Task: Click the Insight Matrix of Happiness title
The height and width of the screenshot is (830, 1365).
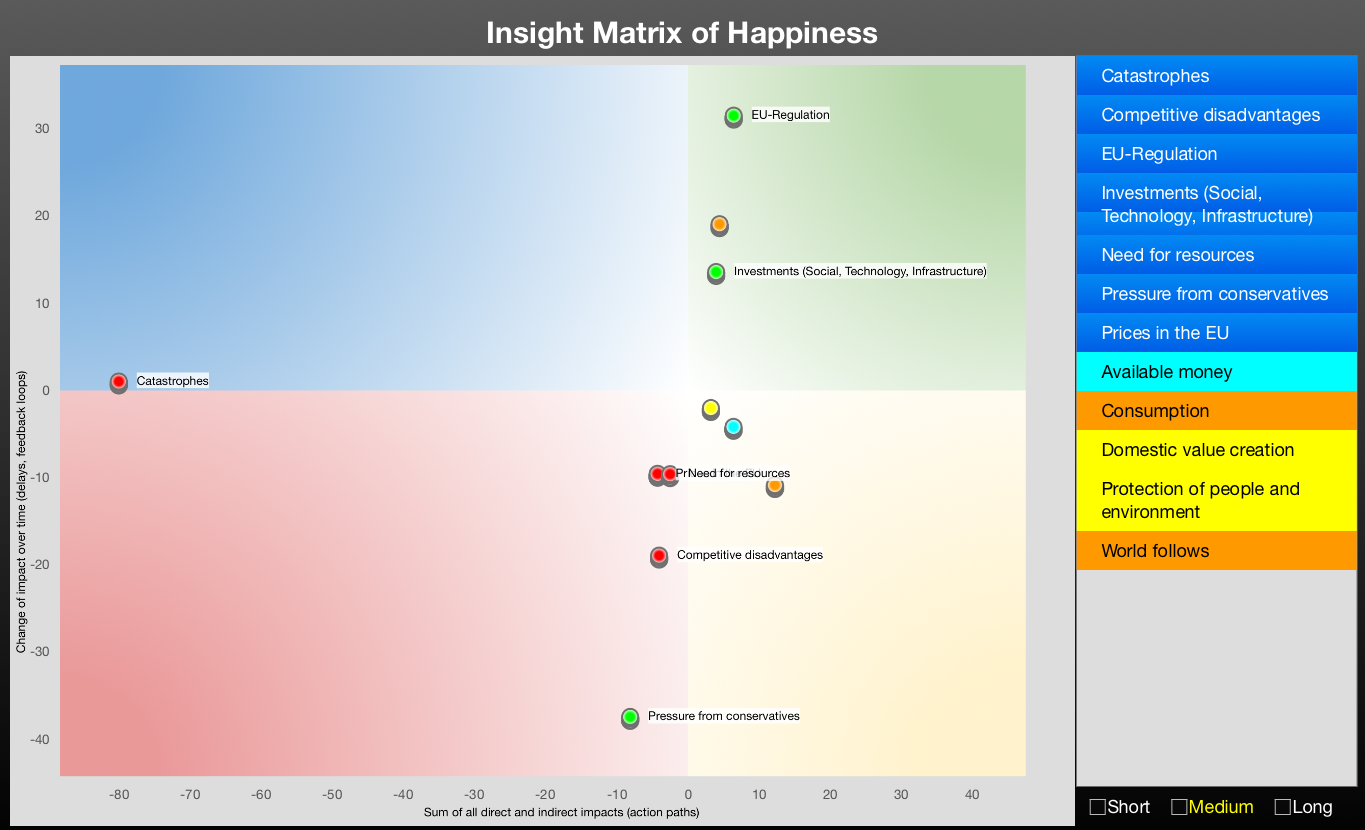Action: pyautogui.click(x=682, y=33)
